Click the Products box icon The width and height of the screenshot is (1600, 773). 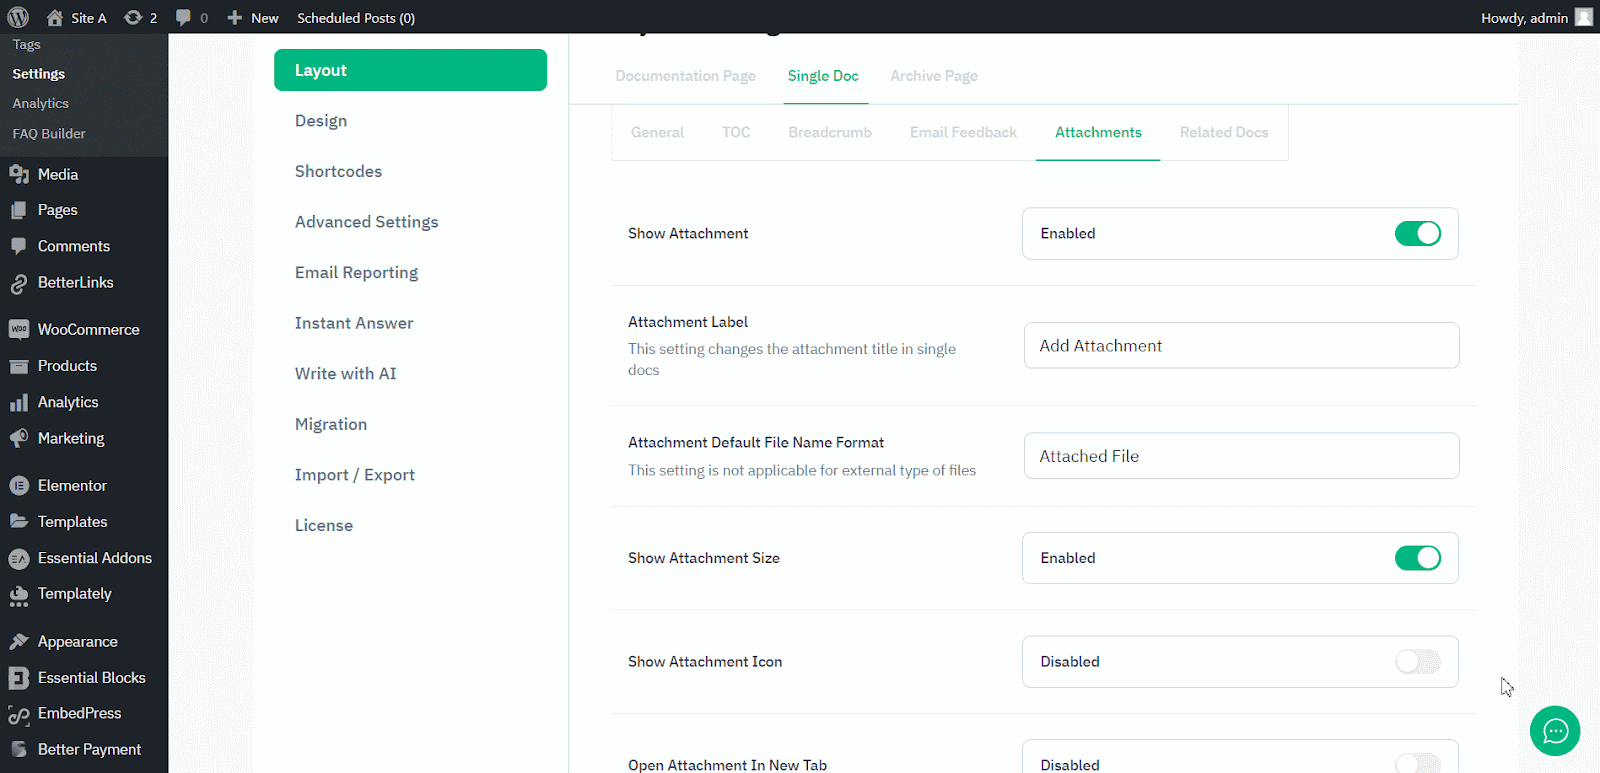[19, 366]
